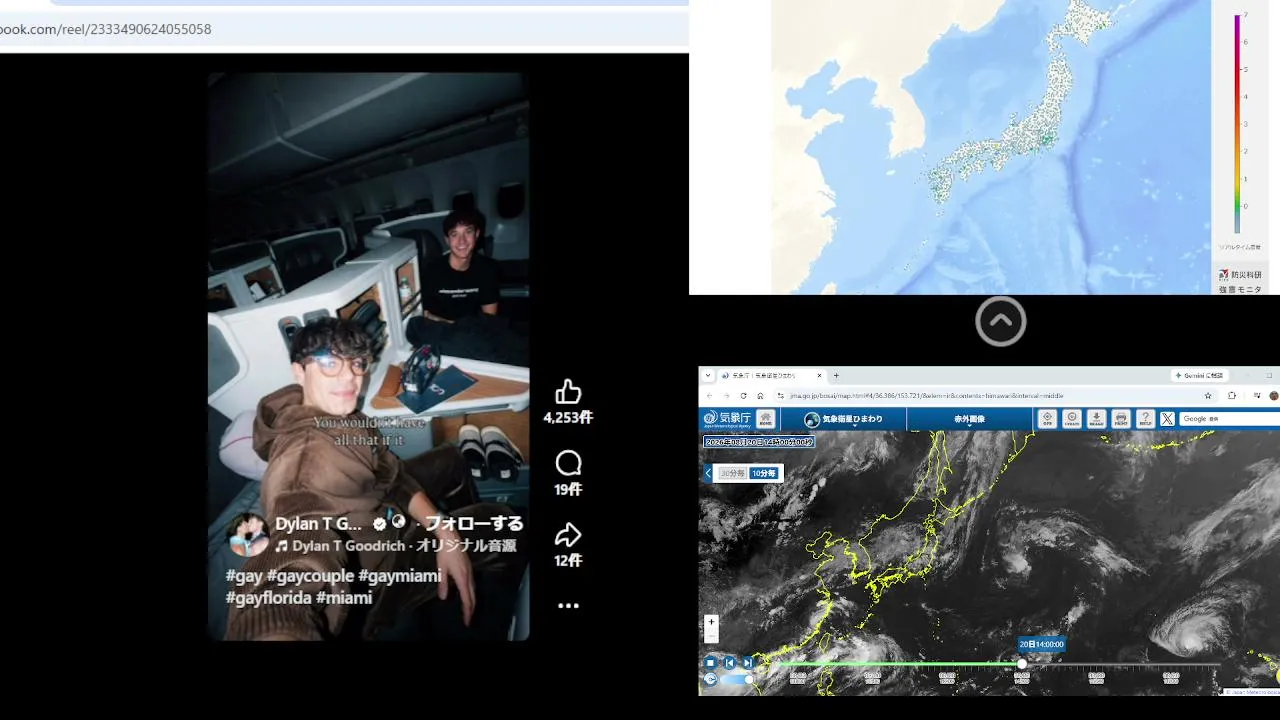Go forward in the JMA browser window
The width and height of the screenshot is (1280, 720).
click(x=727, y=395)
